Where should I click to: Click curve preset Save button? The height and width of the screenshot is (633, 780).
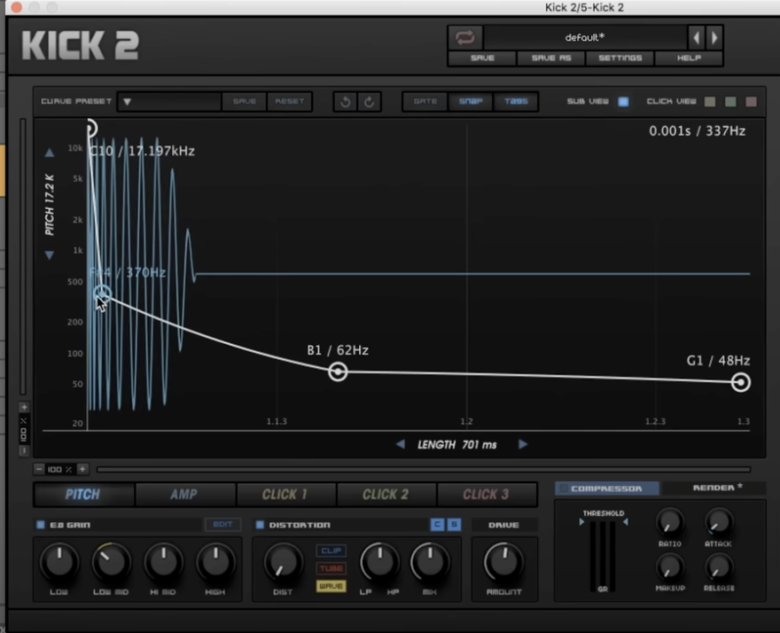point(244,102)
